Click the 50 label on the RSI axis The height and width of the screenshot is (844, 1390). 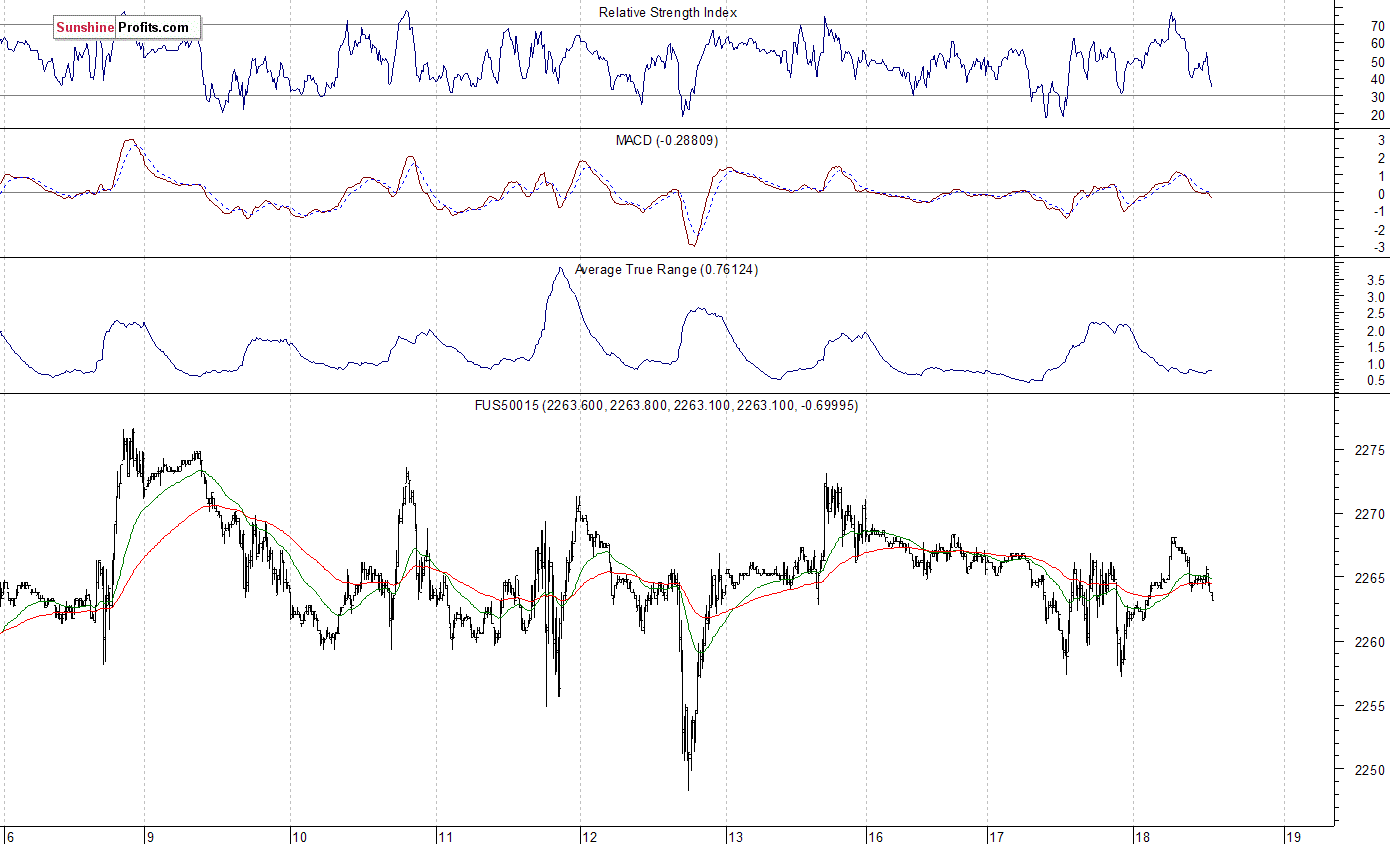(1378, 61)
